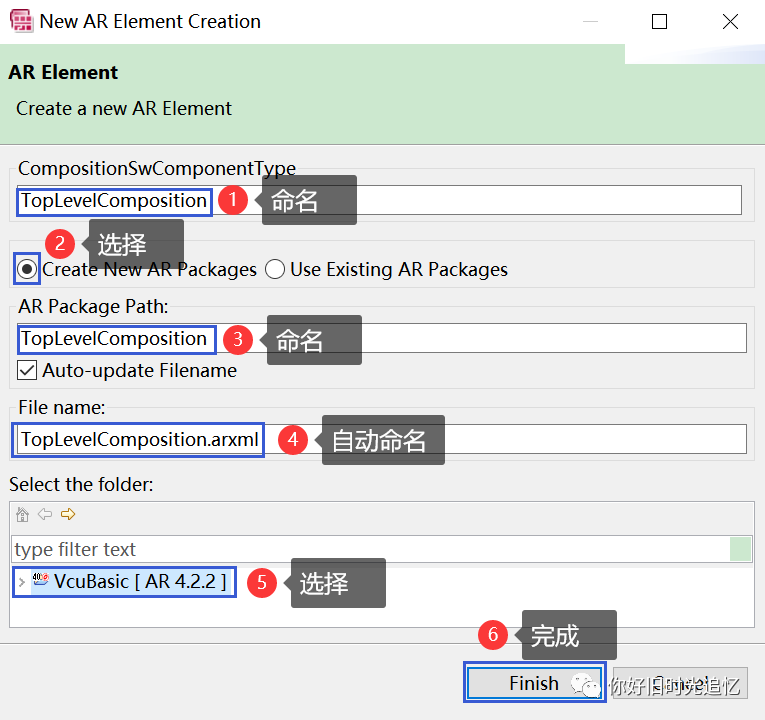This screenshot has width=765, height=720.
Task: Select Create New AR Packages radio button
Action: [x=27, y=269]
